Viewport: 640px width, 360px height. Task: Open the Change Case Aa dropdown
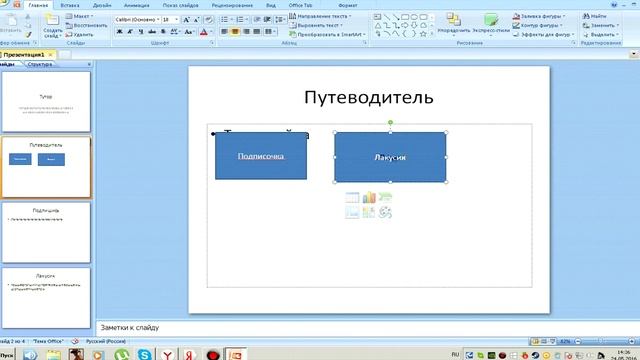tap(189, 32)
